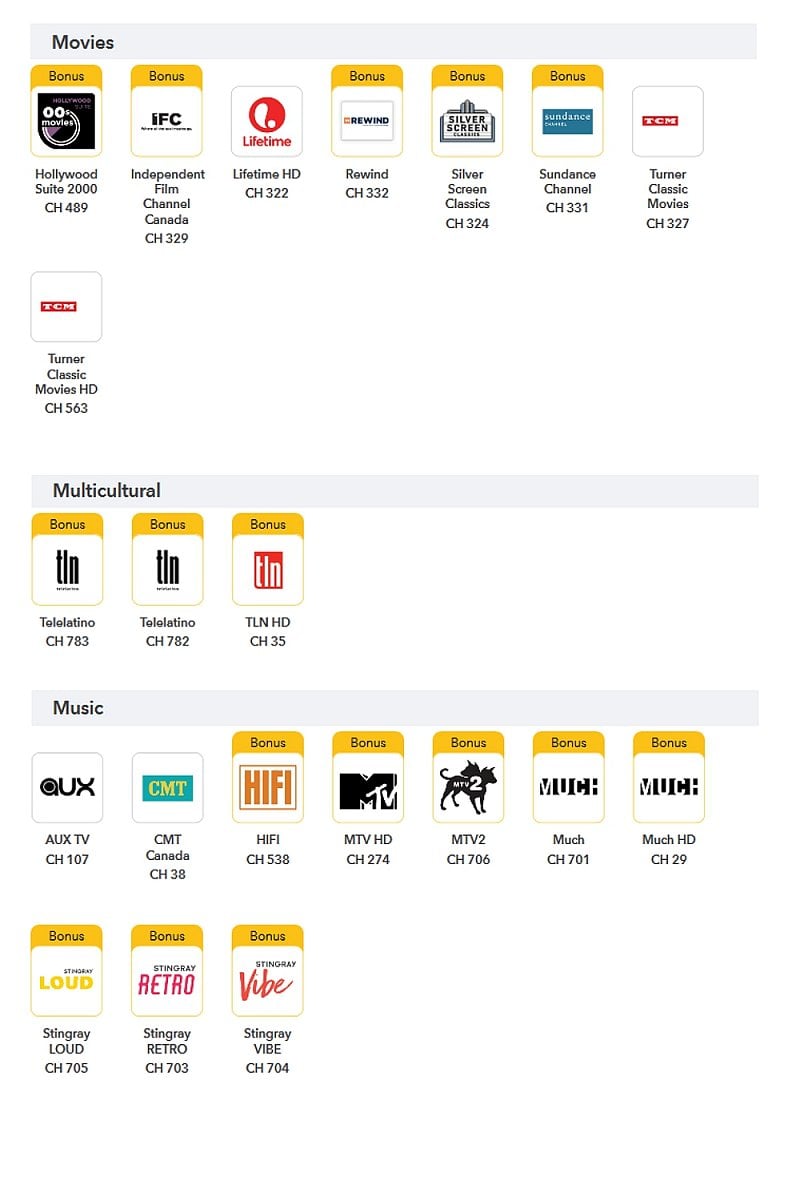Click the Bonus tag above HIFI
This screenshot has height=1200, width=800.
268,742
